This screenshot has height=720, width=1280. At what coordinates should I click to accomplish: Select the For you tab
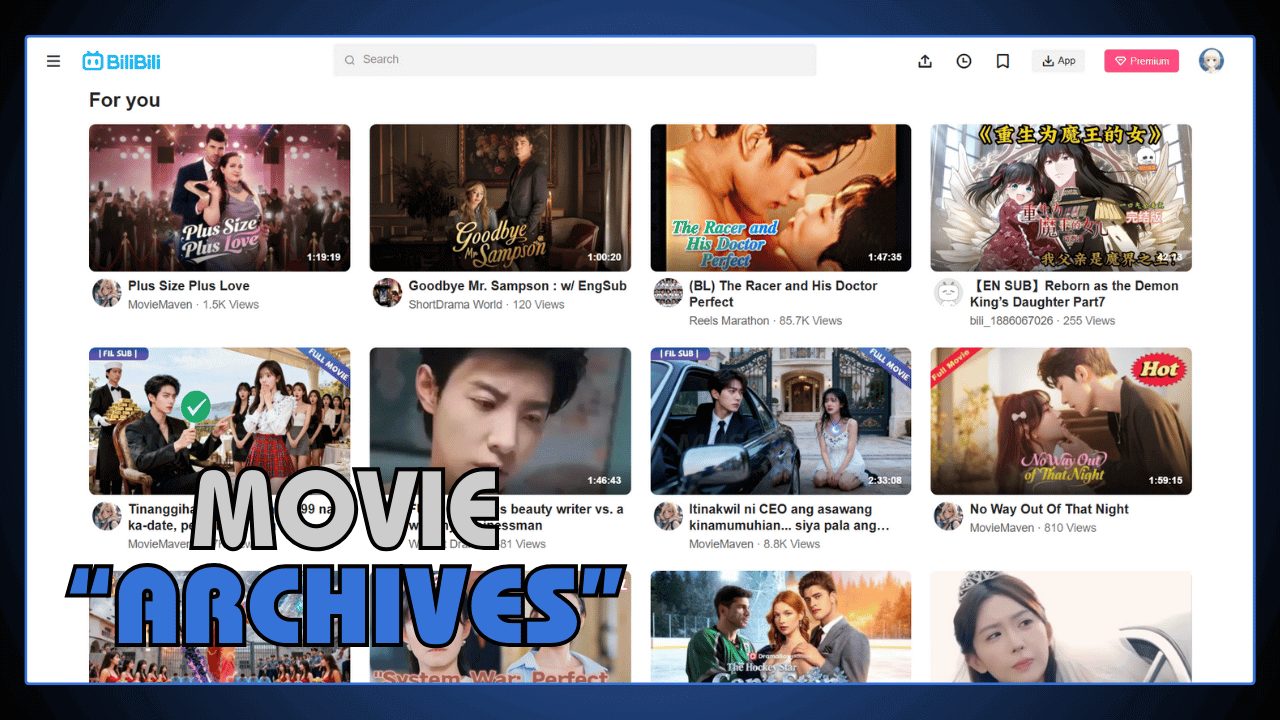click(124, 100)
